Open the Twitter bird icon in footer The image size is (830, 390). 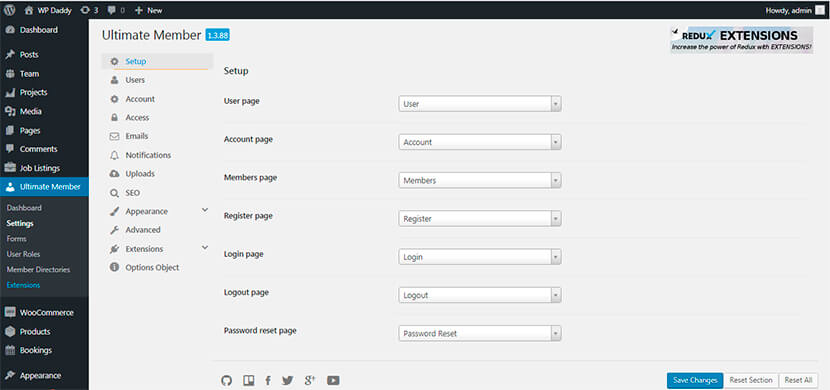[x=287, y=380]
